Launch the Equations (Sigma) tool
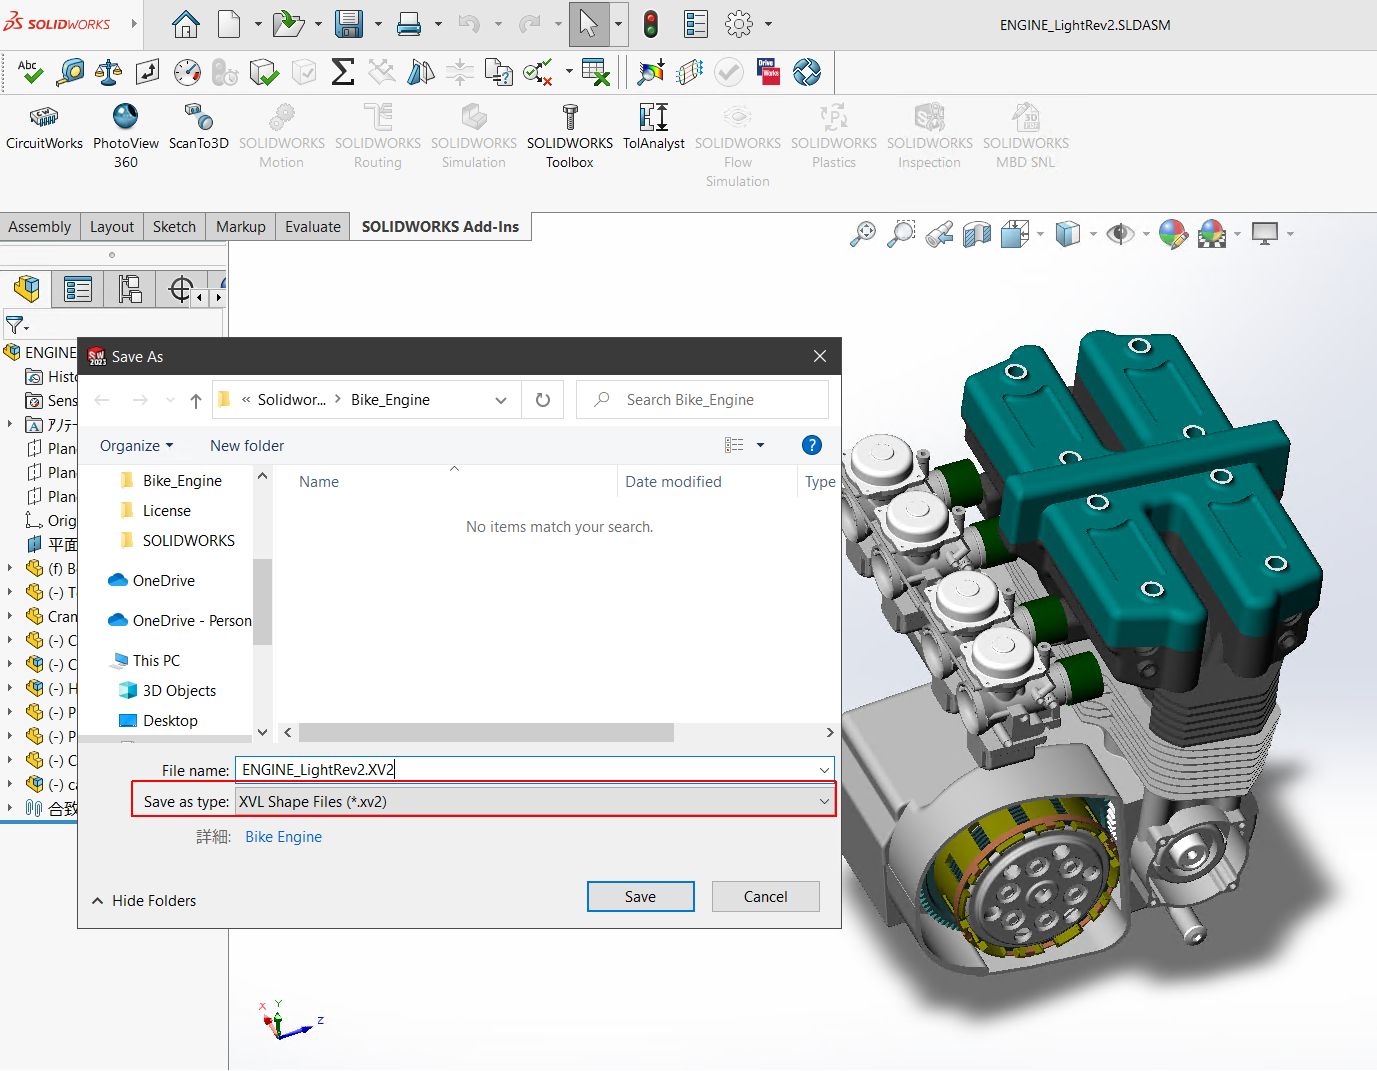Viewport: 1377px width, 1071px height. coord(343,72)
